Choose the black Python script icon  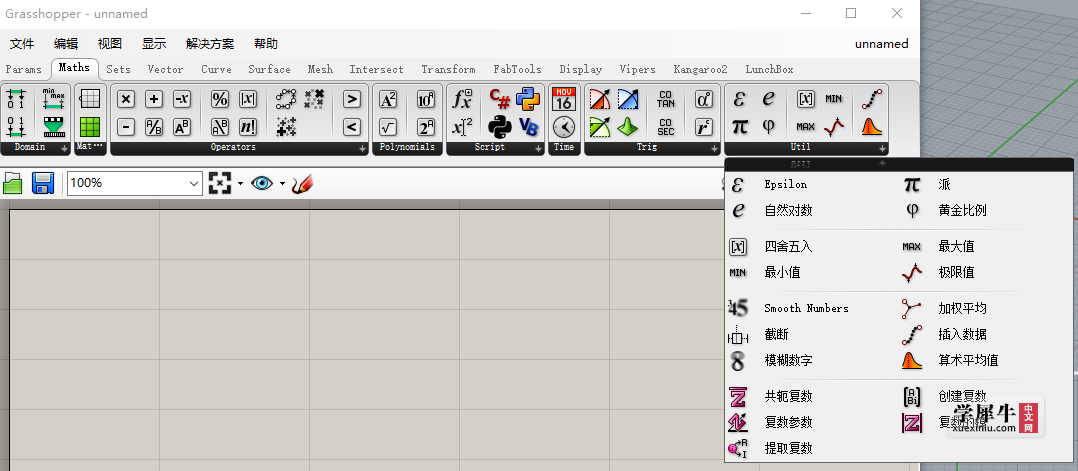click(500, 127)
